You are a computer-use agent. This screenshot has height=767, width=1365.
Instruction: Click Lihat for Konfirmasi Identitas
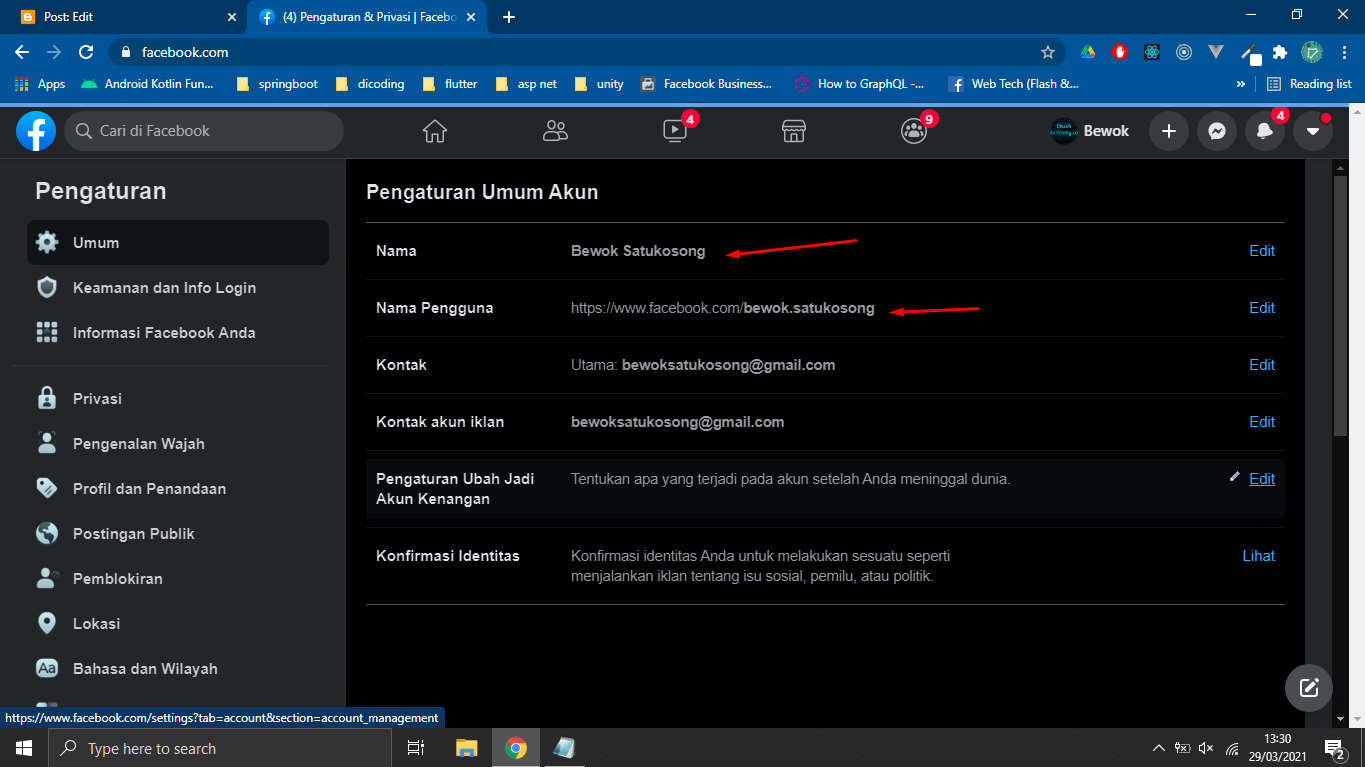click(x=1259, y=556)
